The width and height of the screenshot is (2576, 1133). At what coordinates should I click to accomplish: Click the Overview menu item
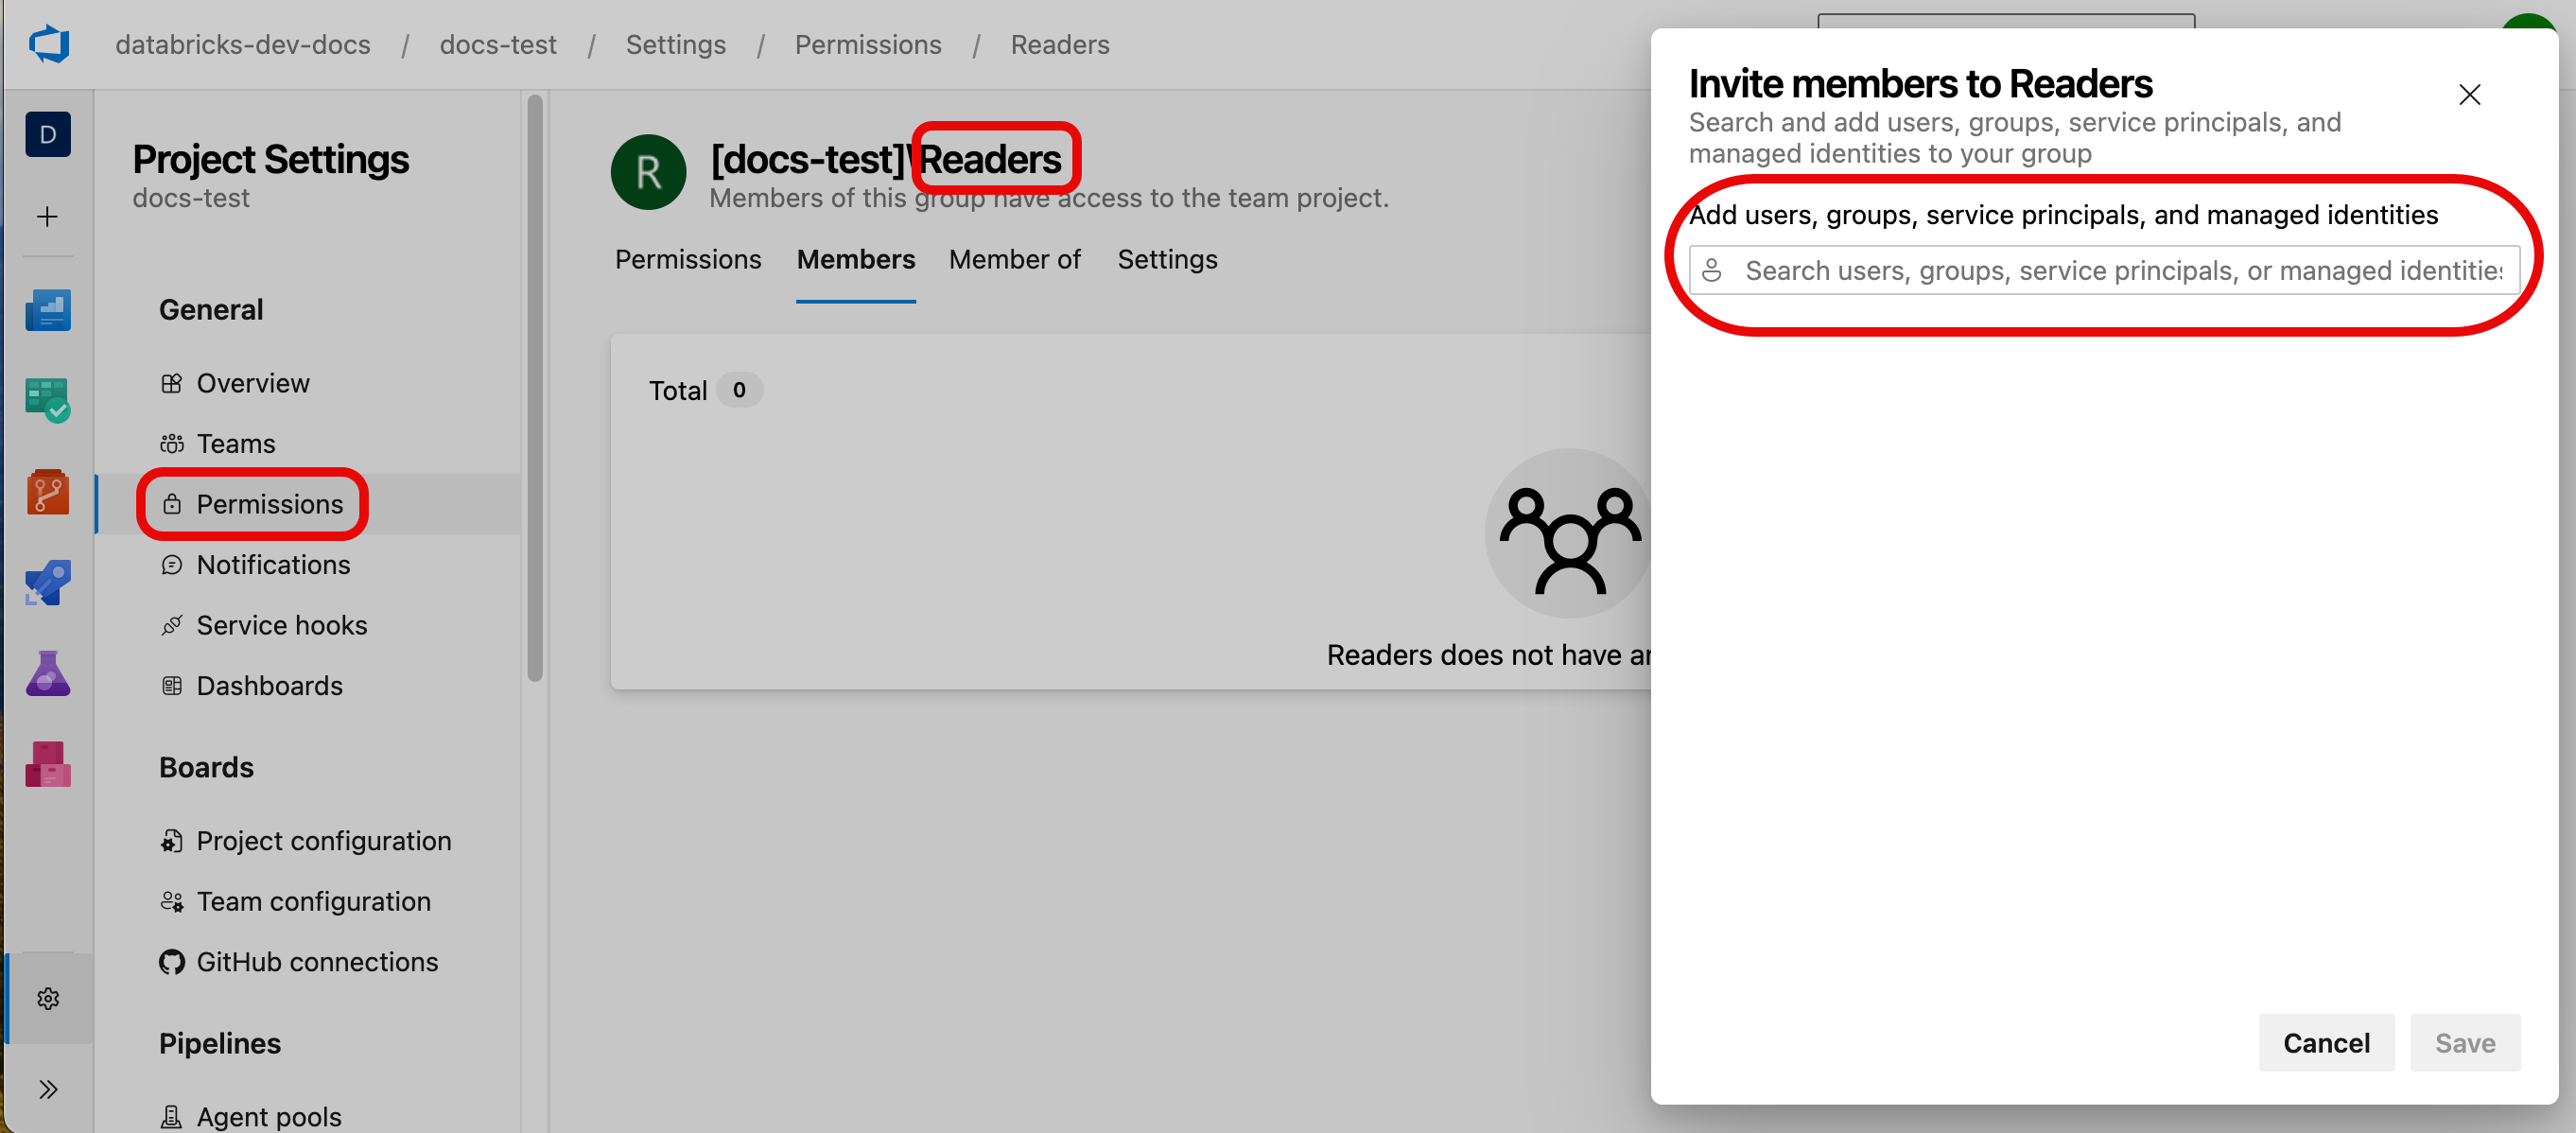point(253,381)
